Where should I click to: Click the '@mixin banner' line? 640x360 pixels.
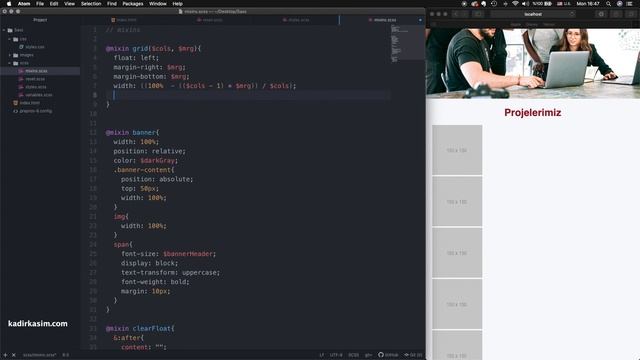[x=133, y=133]
